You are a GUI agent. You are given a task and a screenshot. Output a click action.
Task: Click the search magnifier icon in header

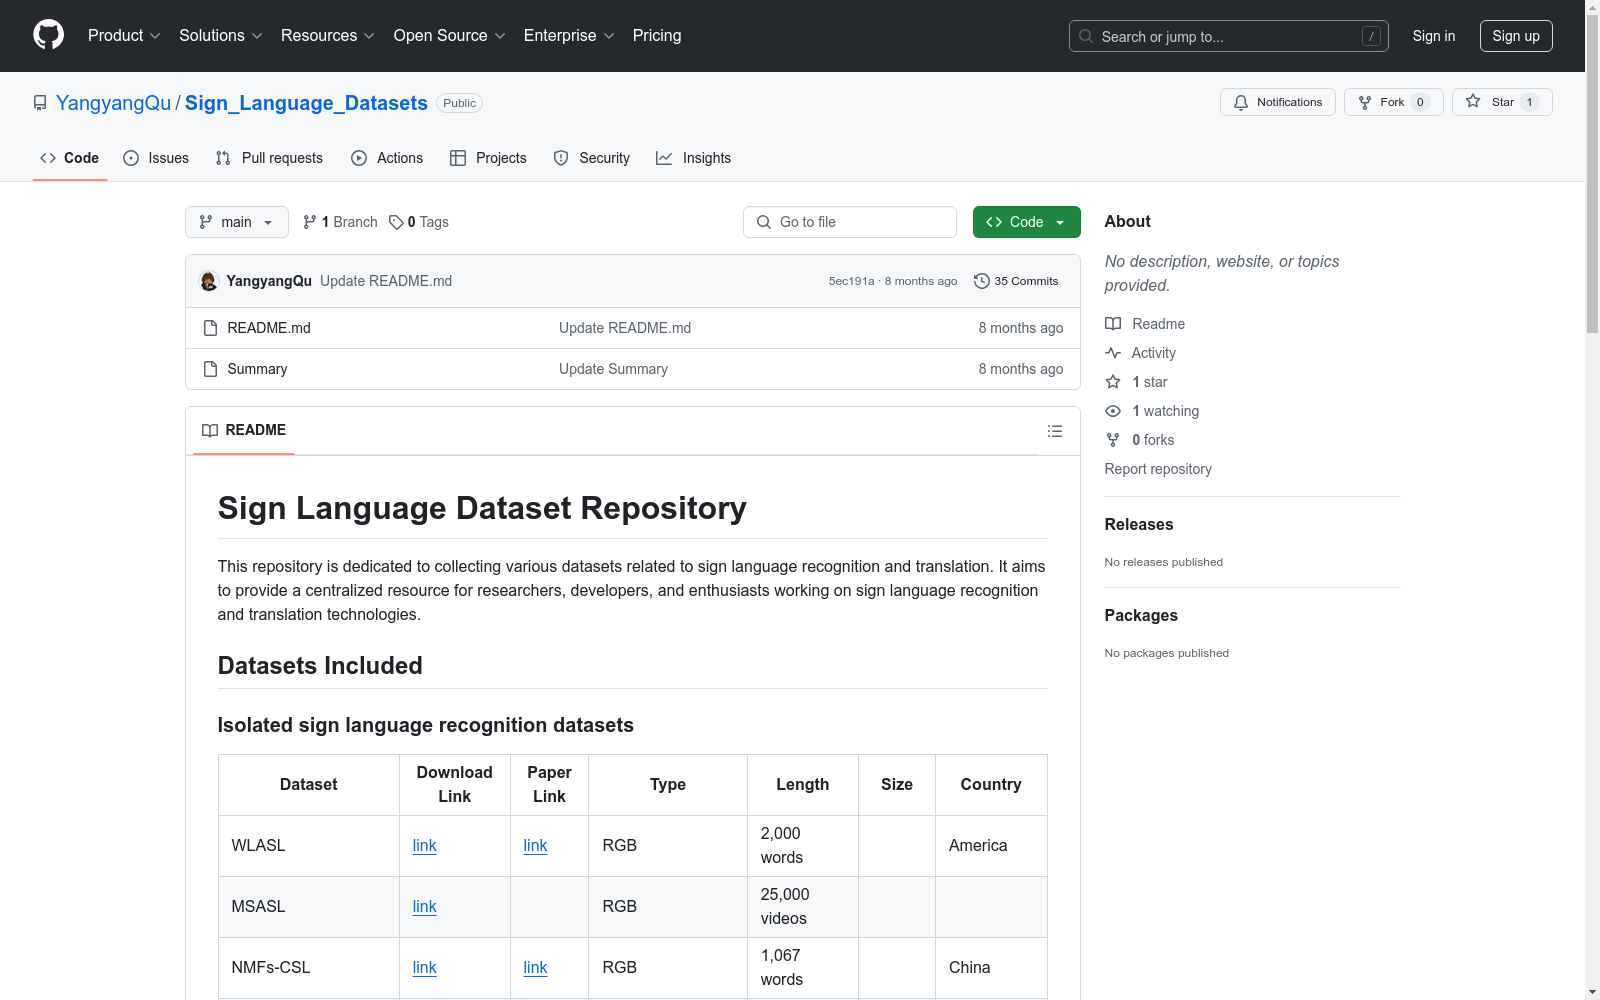pyautogui.click(x=1086, y=36)
